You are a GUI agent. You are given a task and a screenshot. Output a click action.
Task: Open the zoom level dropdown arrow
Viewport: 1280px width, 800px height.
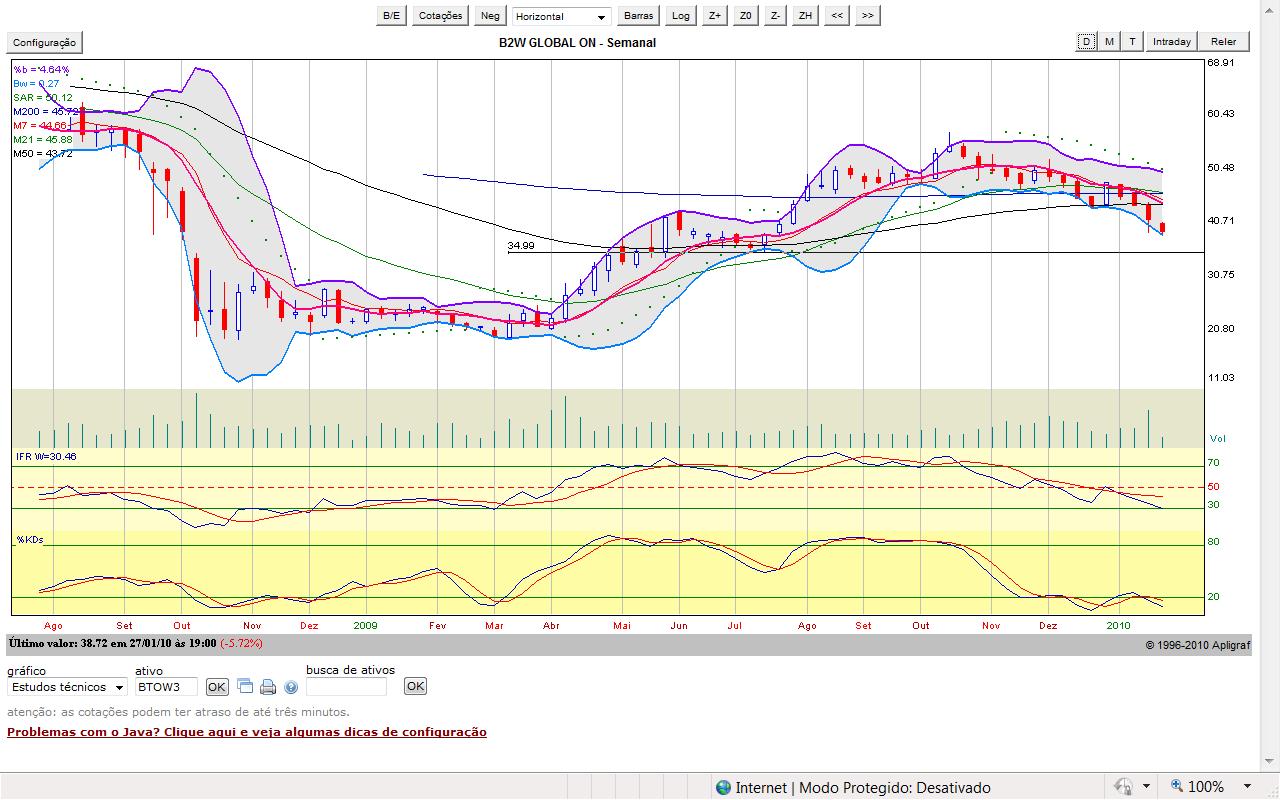tap(1247, 787)
